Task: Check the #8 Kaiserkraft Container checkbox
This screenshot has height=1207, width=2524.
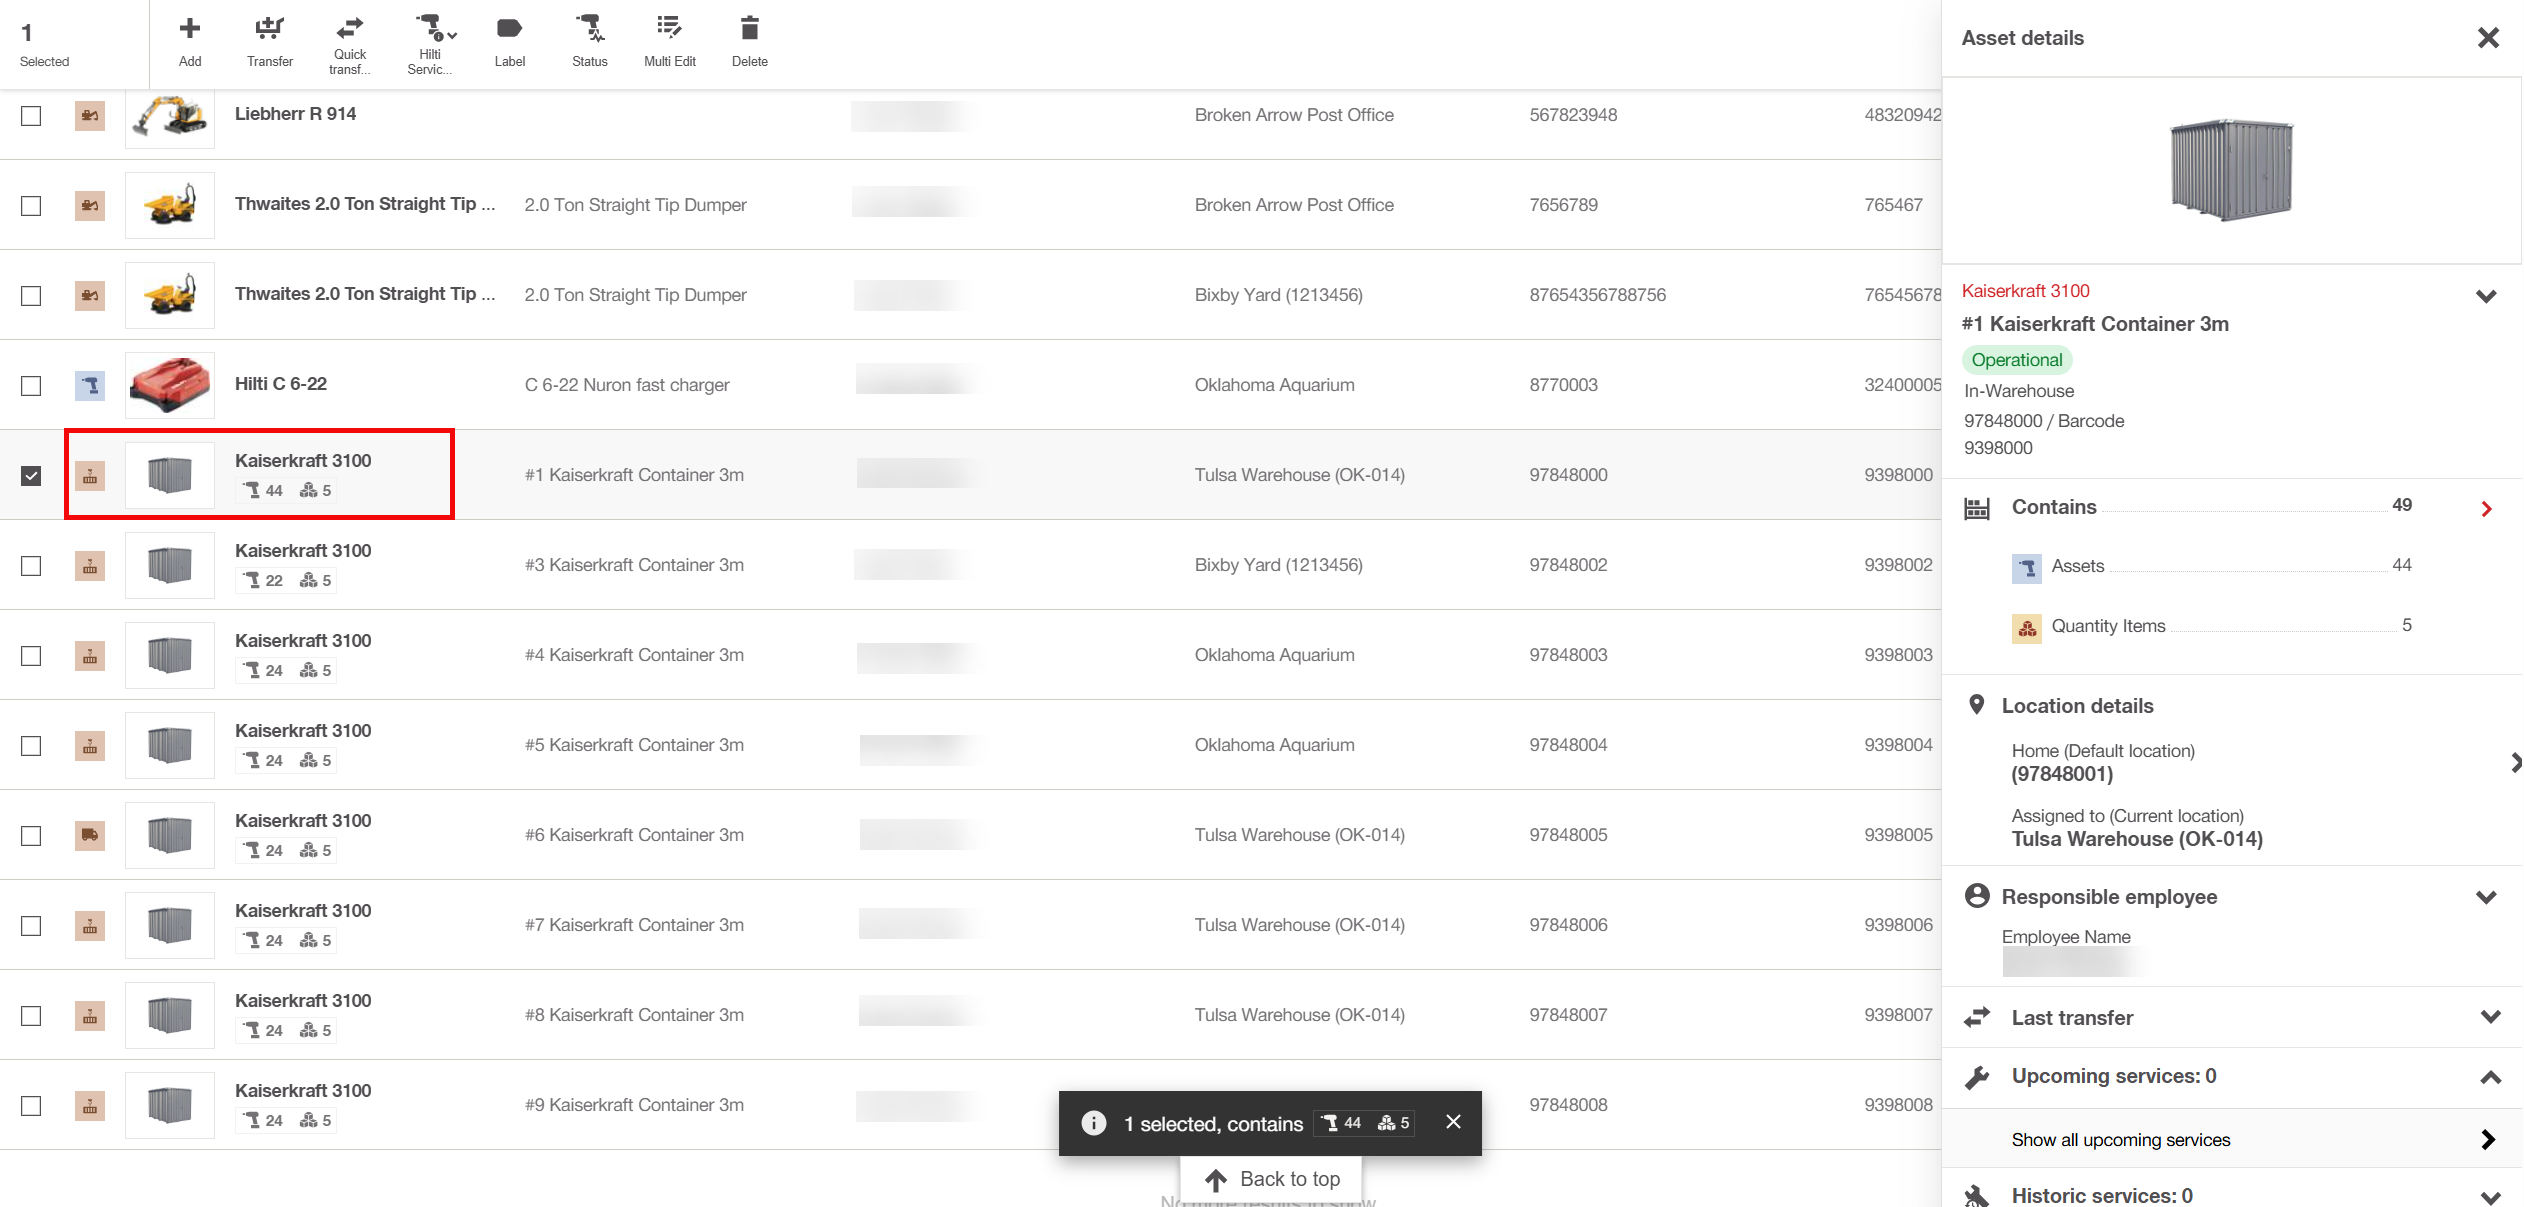Action: (31, 1016)
